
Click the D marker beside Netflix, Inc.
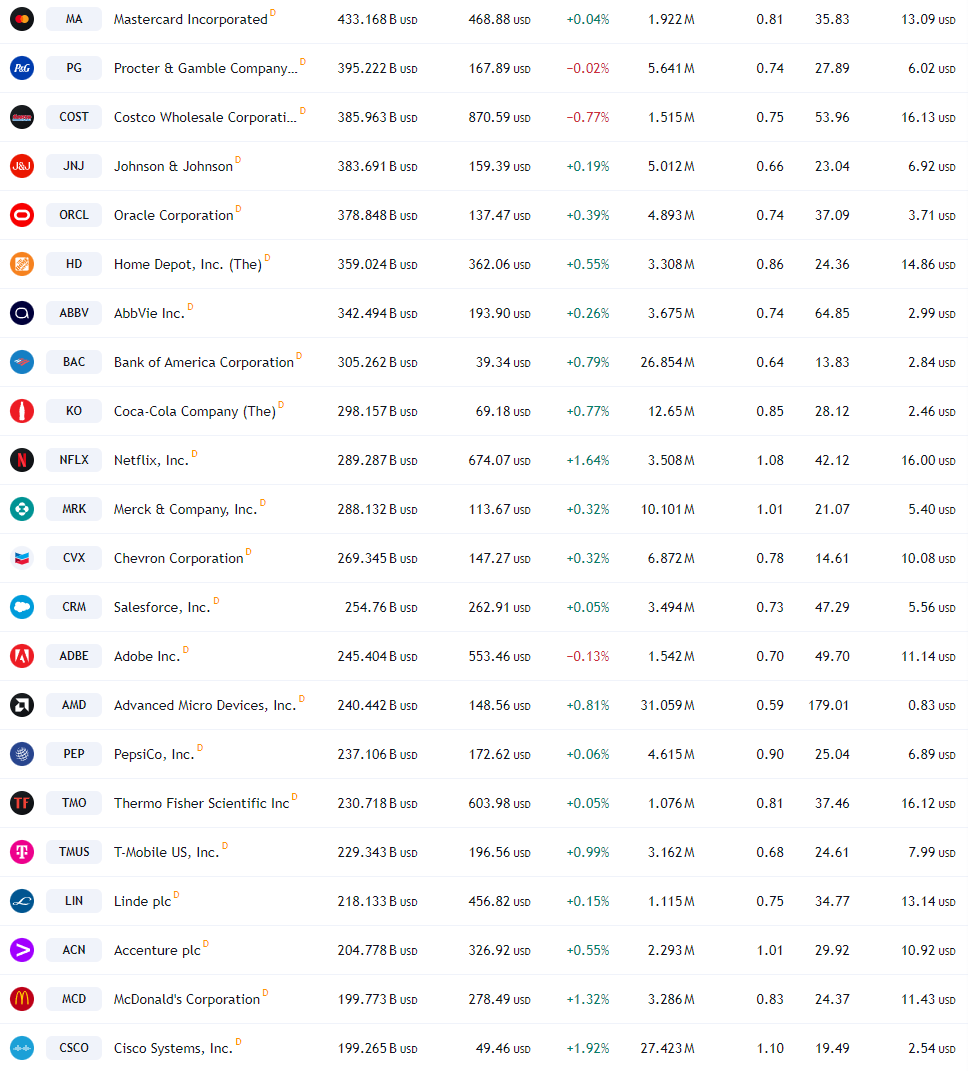coord(195,454)
